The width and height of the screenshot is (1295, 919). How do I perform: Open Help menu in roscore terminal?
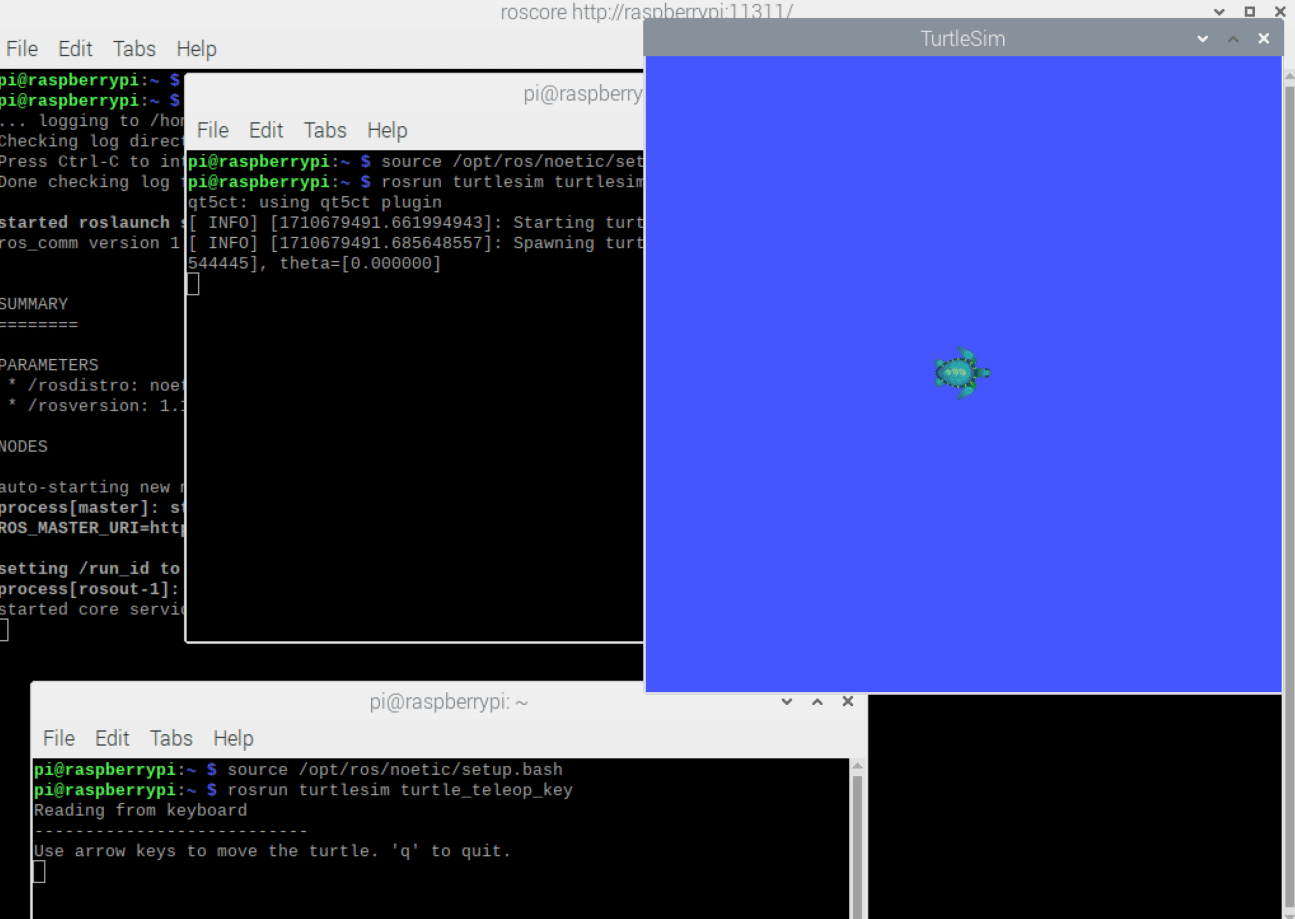click(196, 49)
